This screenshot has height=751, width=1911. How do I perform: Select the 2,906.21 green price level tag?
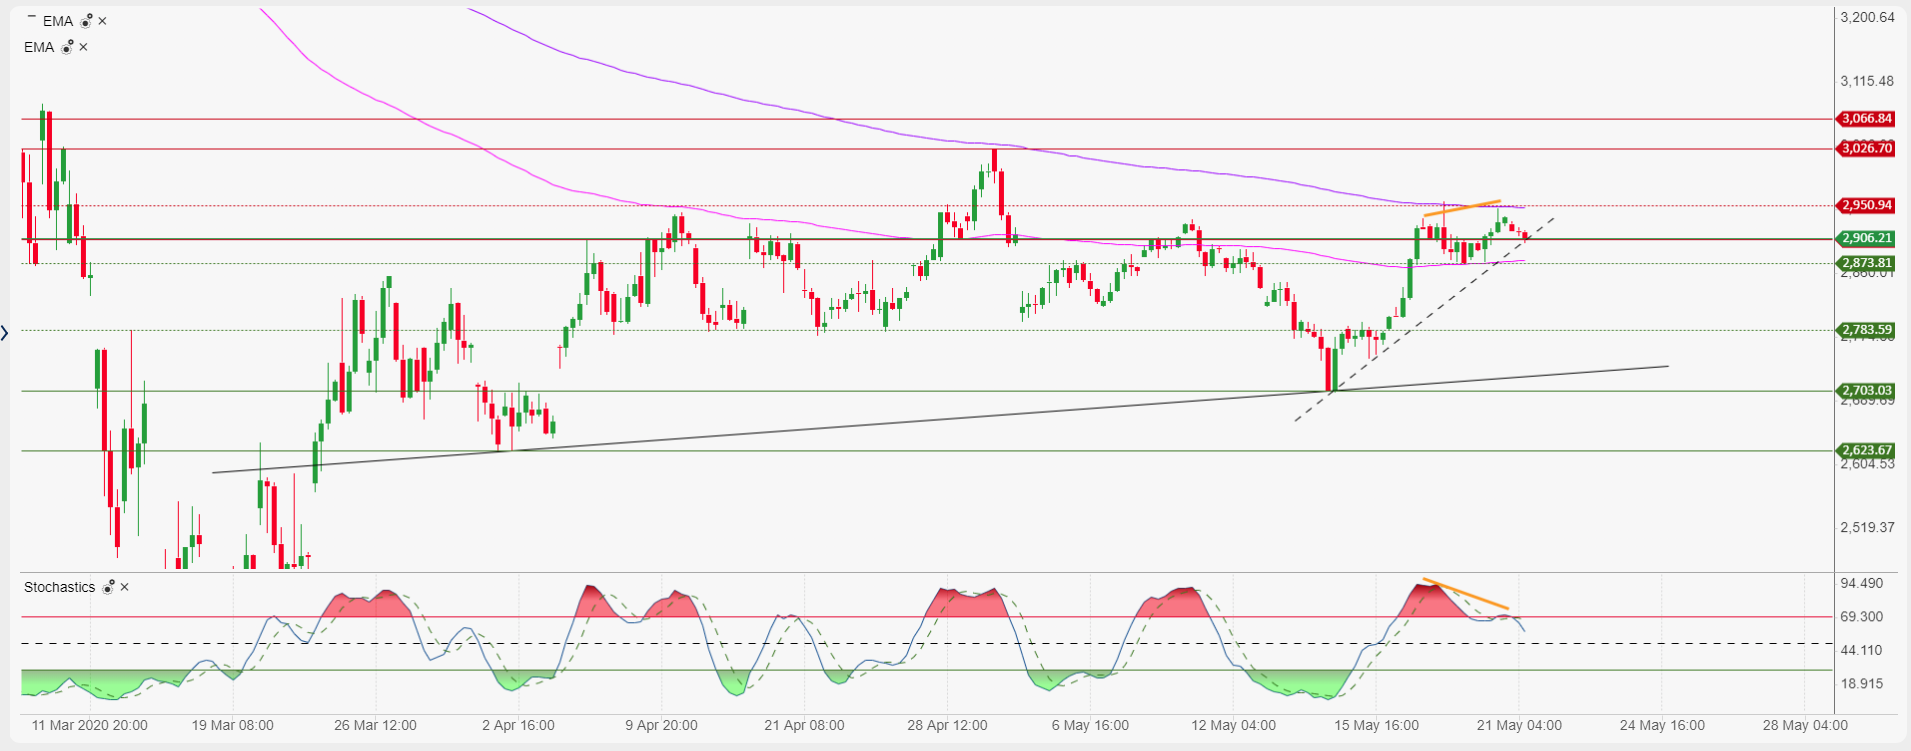point(1866,239)
